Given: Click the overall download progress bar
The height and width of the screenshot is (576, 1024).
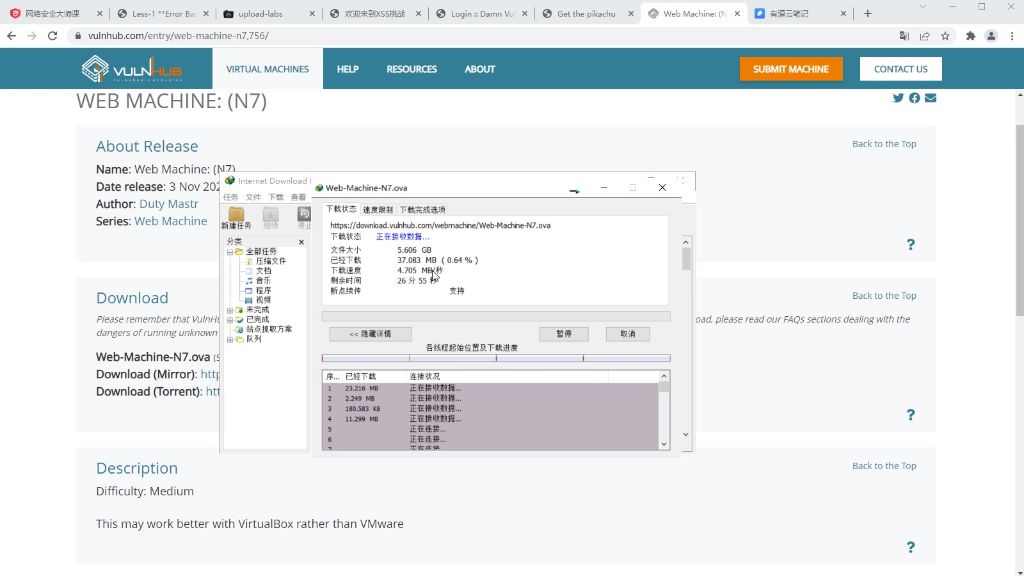Looking at the screenshot, I should 496,317.
